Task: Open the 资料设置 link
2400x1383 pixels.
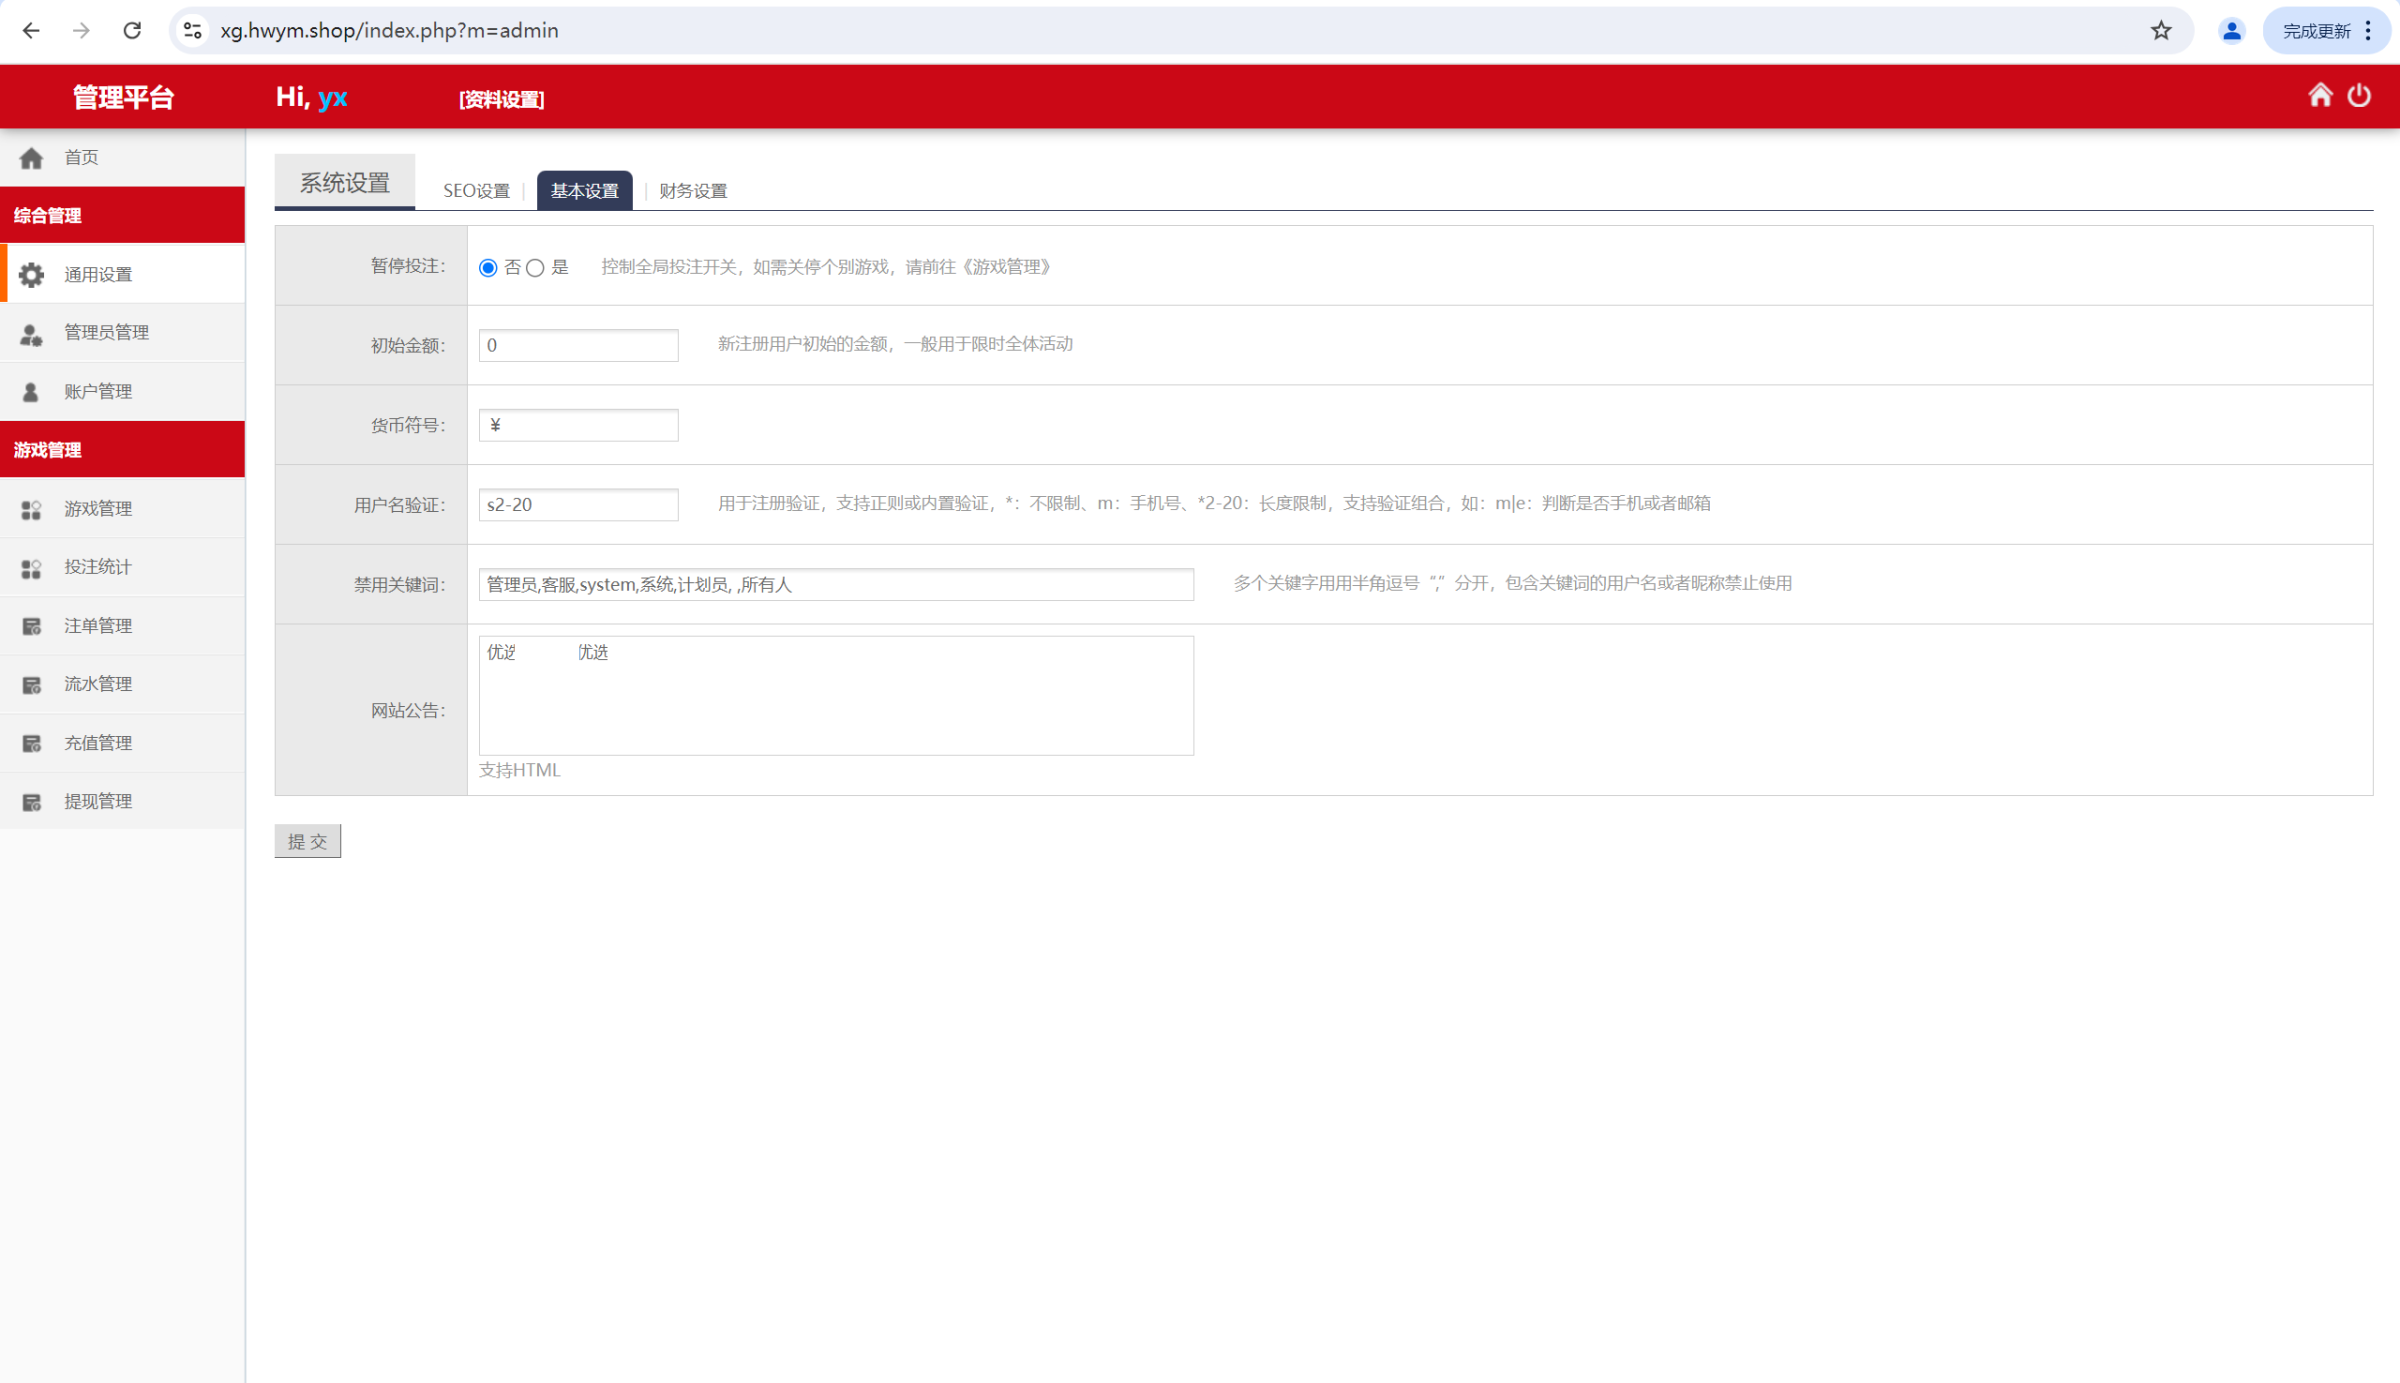Action: click(x=501, y=99)
